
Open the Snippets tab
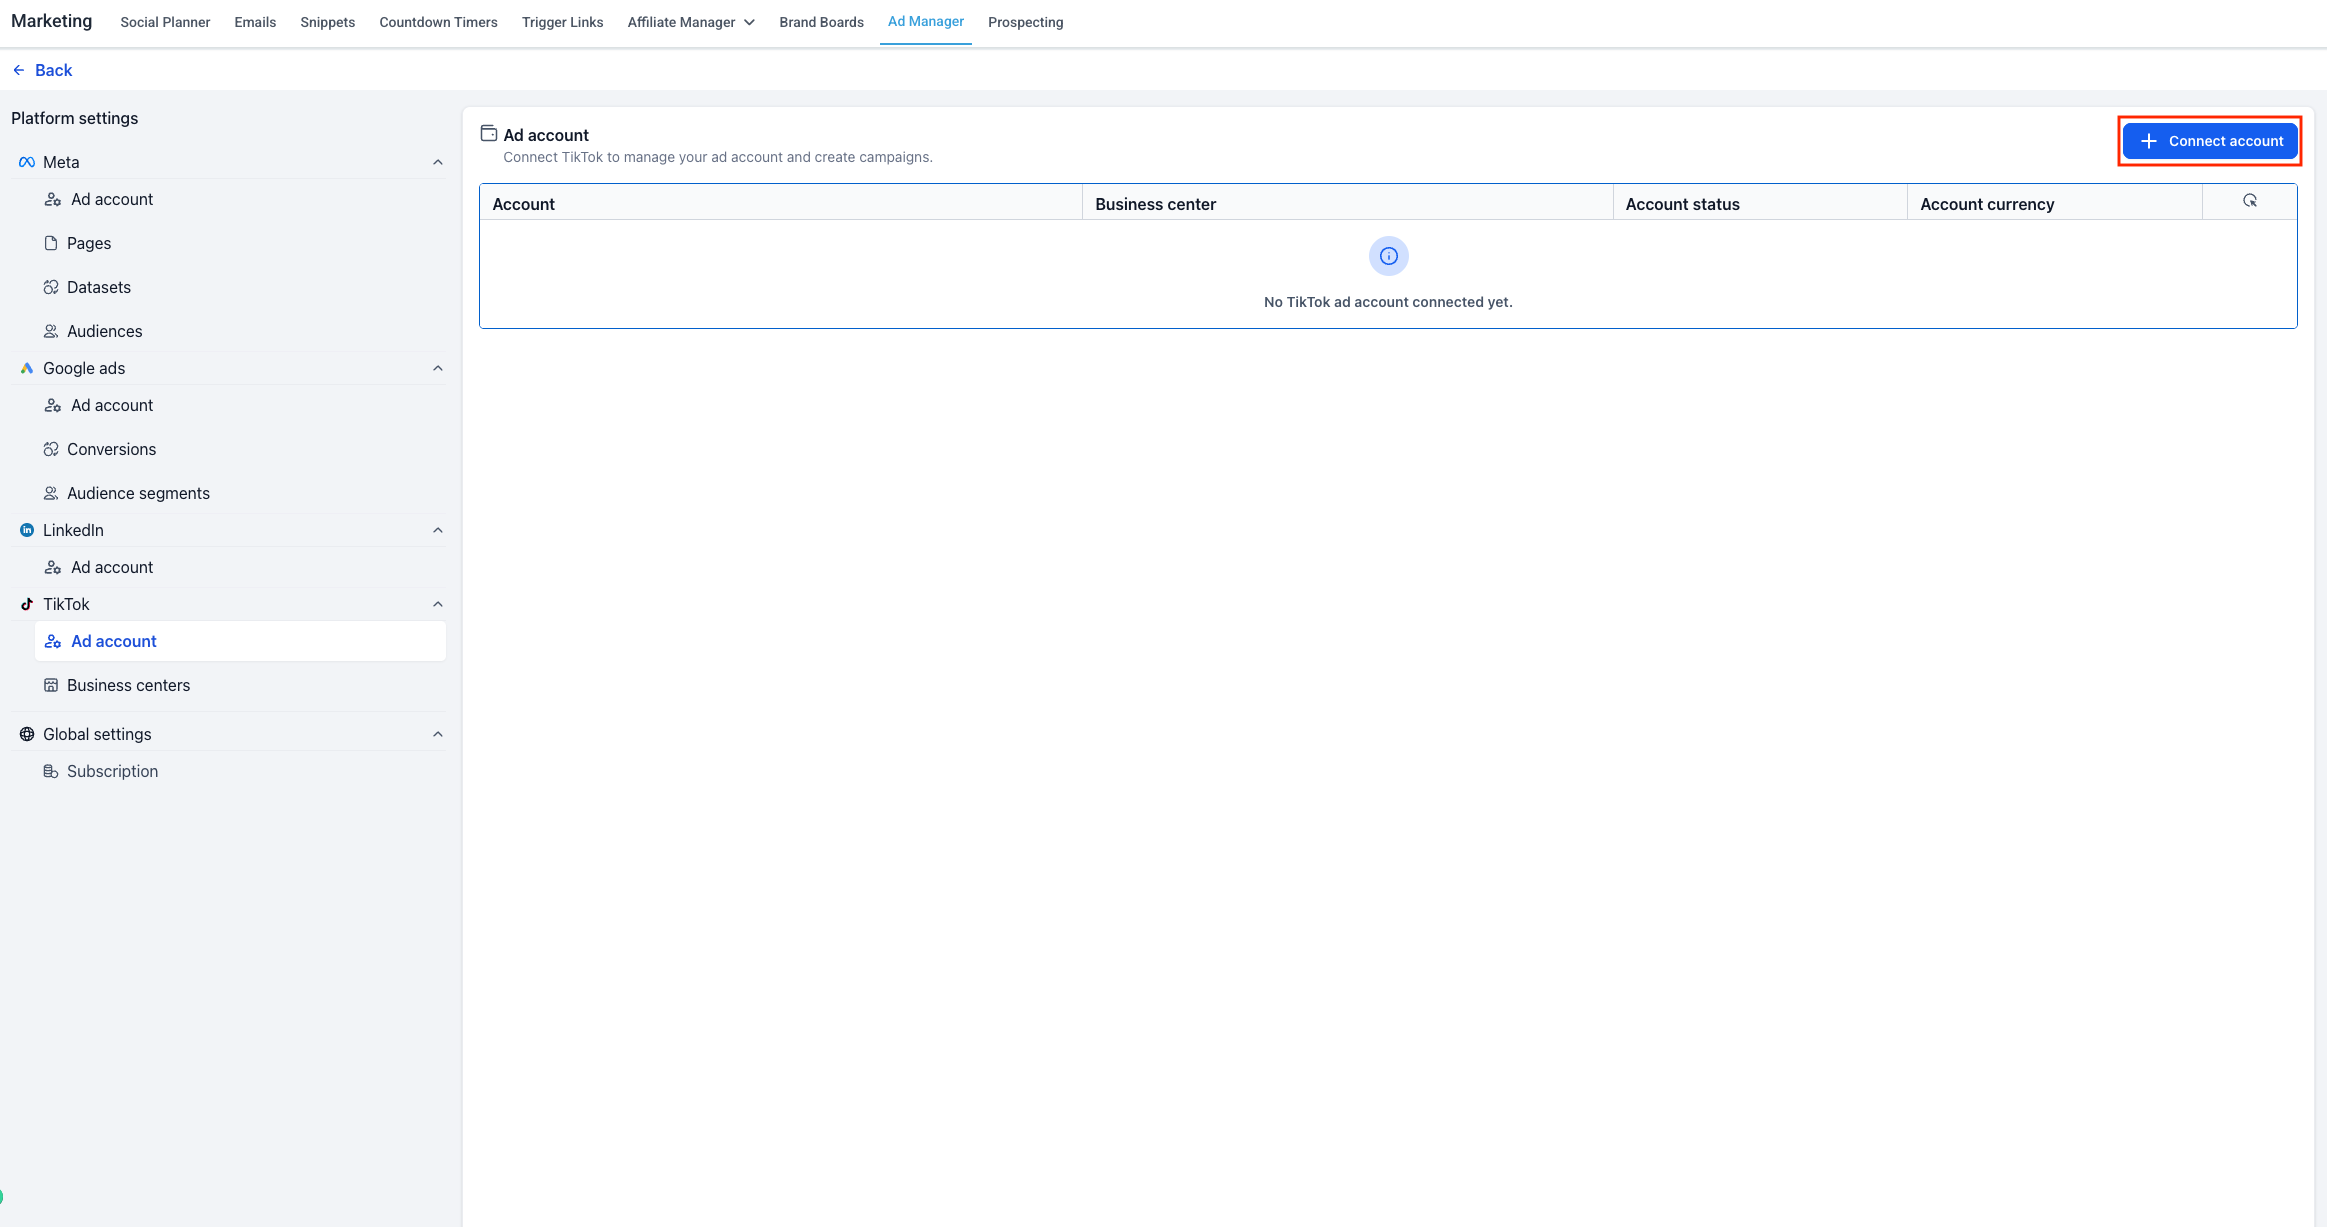click(327, 22)
